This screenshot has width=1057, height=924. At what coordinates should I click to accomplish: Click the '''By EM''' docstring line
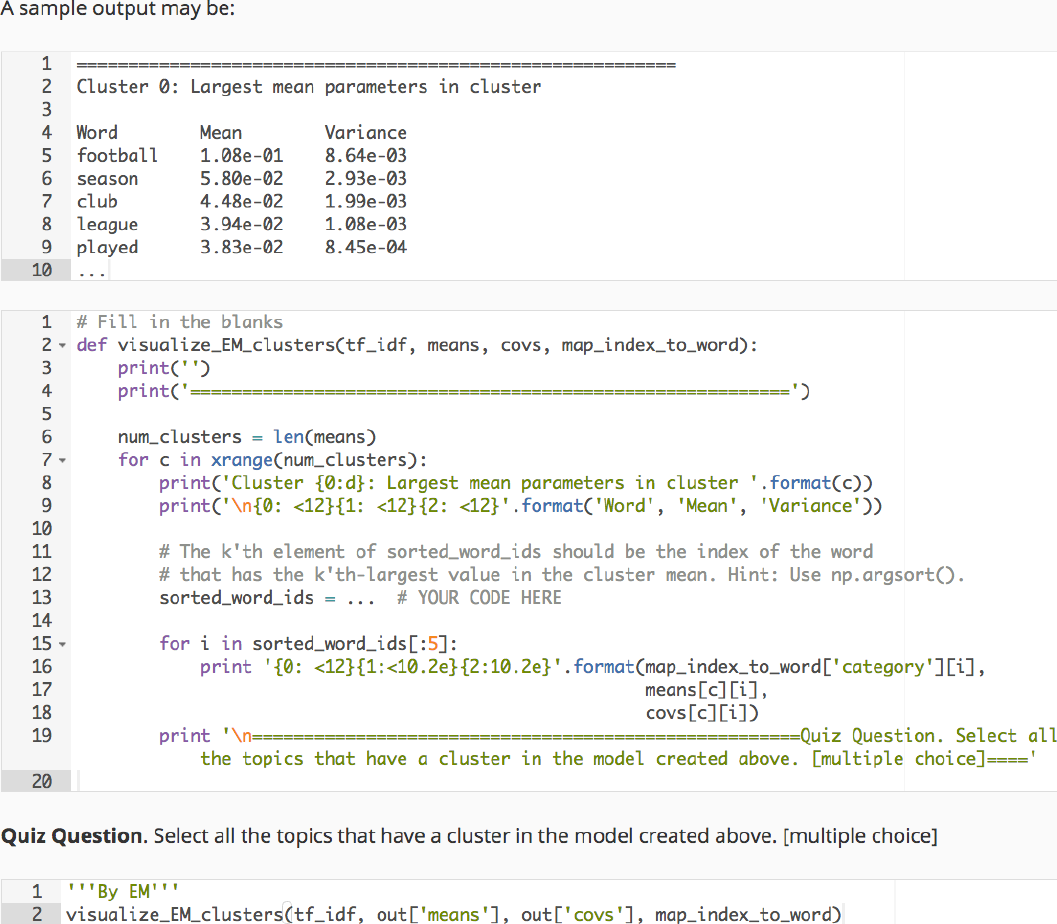122,892
